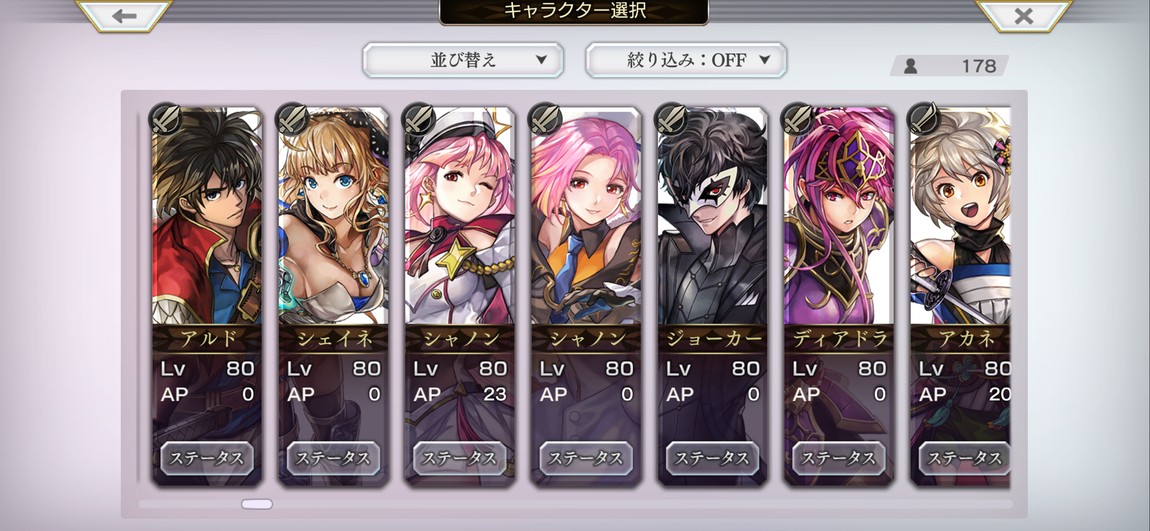Click the weapon icon on ジョーカー's card
This screenshot has height=531, width=1150.
point(671,119)
